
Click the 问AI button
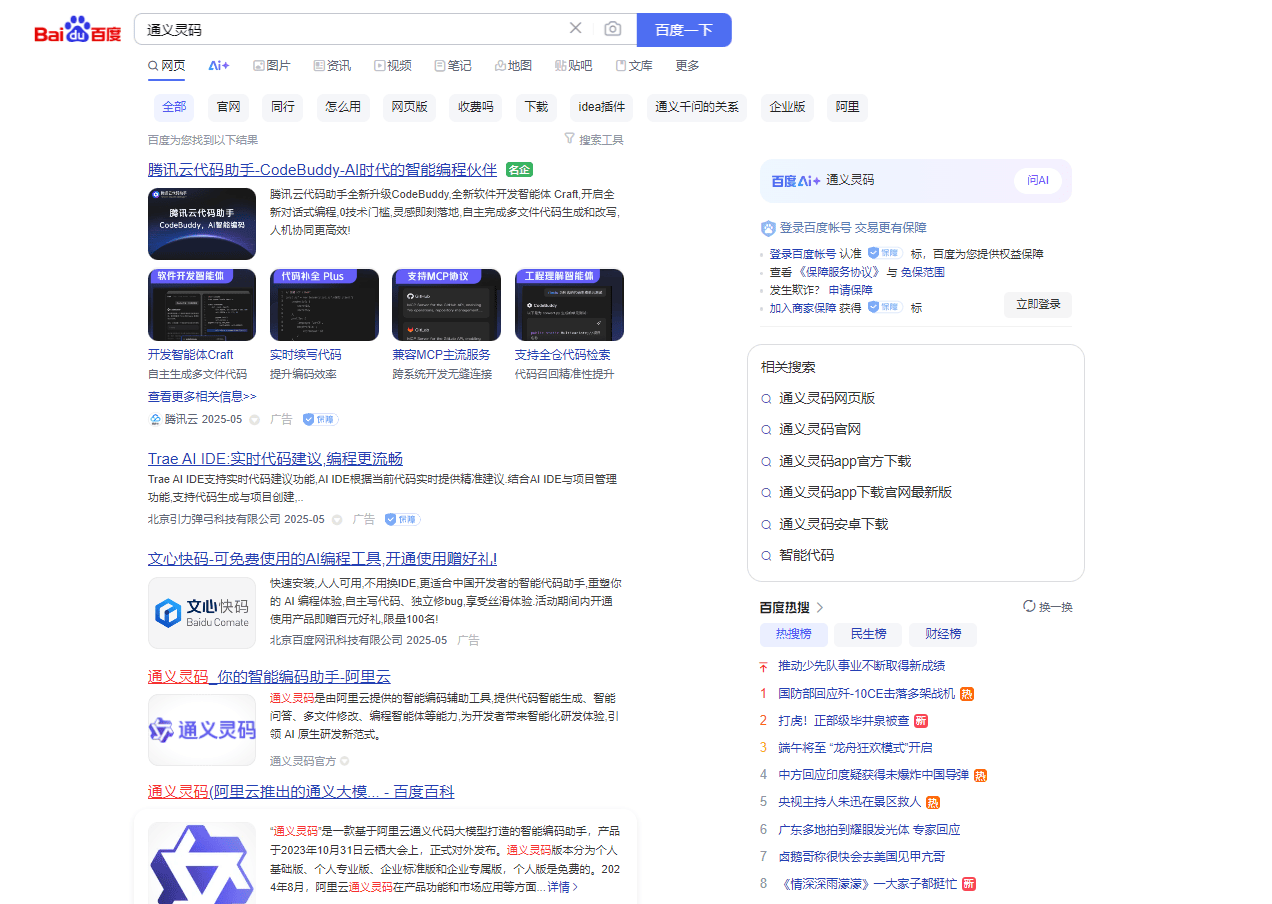point(1038,181)
